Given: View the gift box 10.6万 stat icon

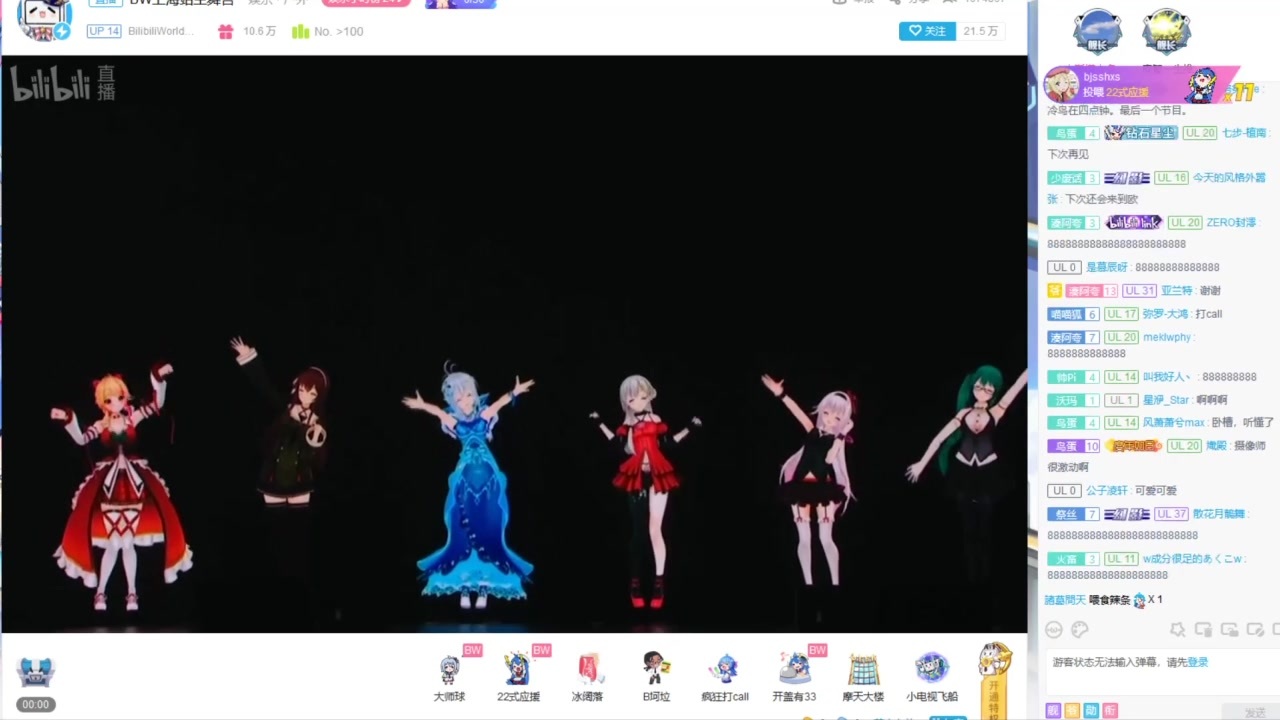Looking at the screenshot, I should 226,31.
